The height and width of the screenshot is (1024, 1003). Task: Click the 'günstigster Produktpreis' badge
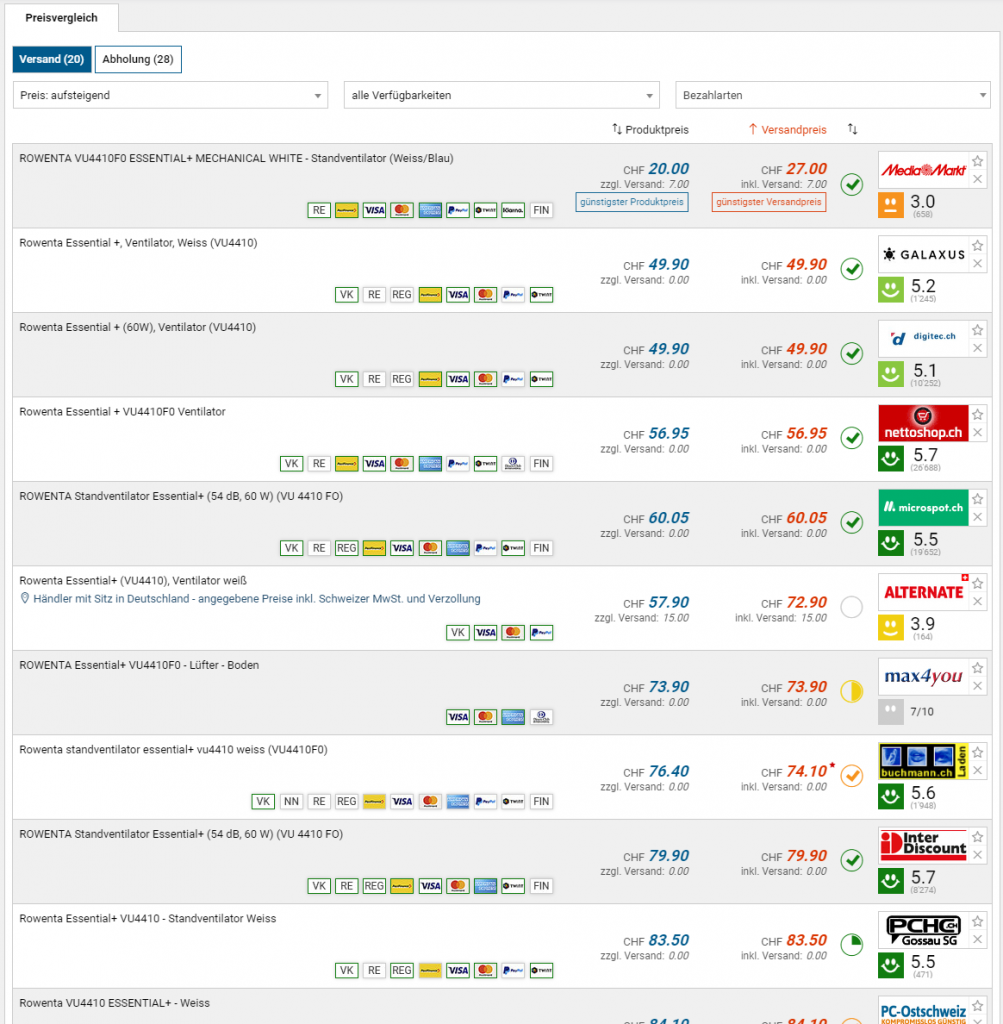pyautogui.click(x=632, y=202)
